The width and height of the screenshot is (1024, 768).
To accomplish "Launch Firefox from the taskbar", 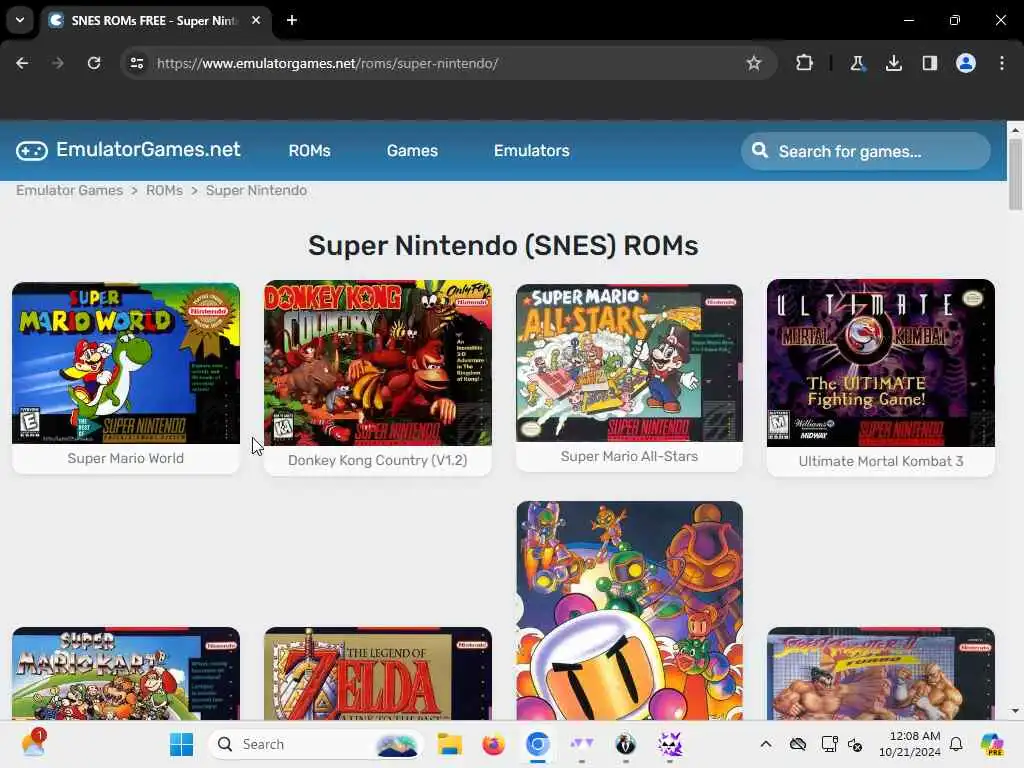I will coord(493,744).
